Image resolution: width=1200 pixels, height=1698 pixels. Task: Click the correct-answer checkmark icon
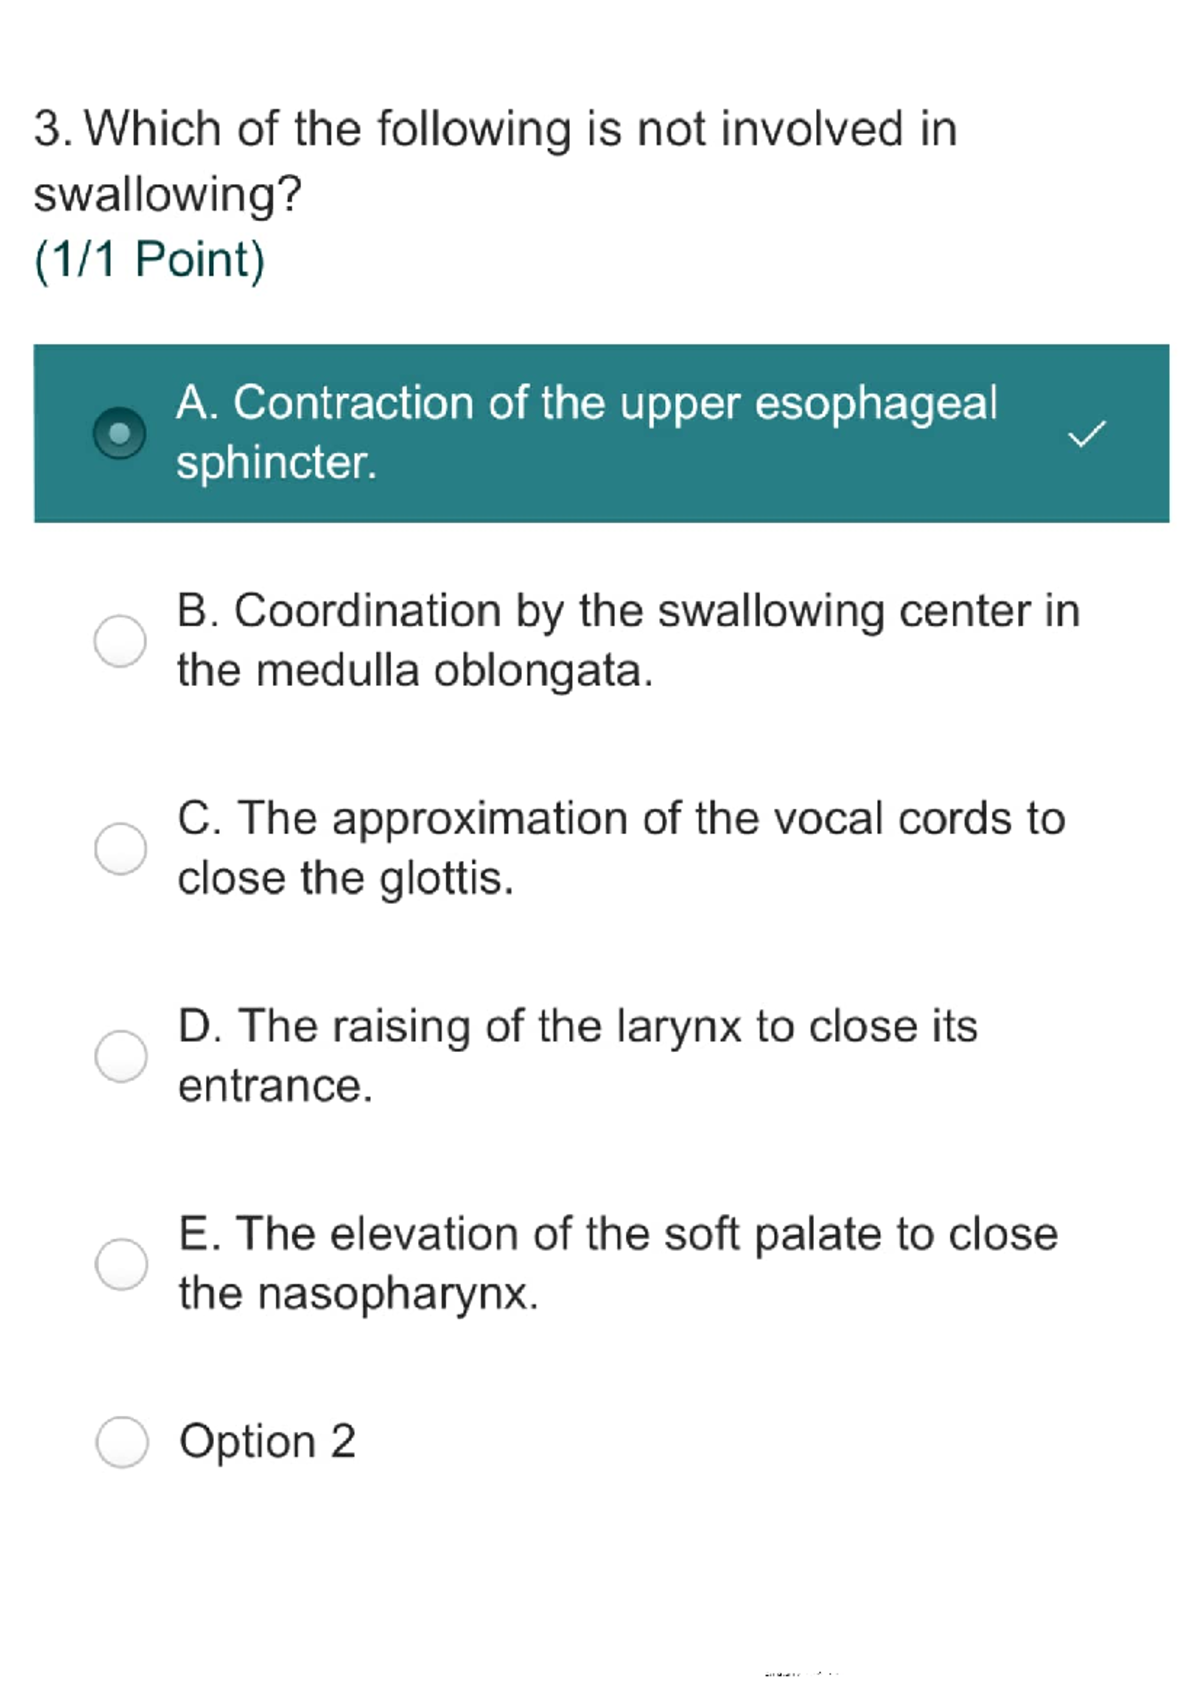click(x=1087, y=434)
